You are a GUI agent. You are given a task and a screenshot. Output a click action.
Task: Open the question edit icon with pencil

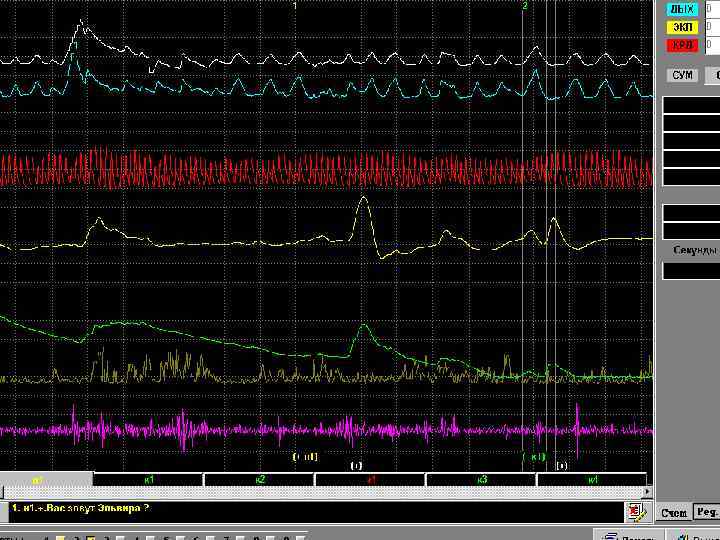[x=637, y=512]
